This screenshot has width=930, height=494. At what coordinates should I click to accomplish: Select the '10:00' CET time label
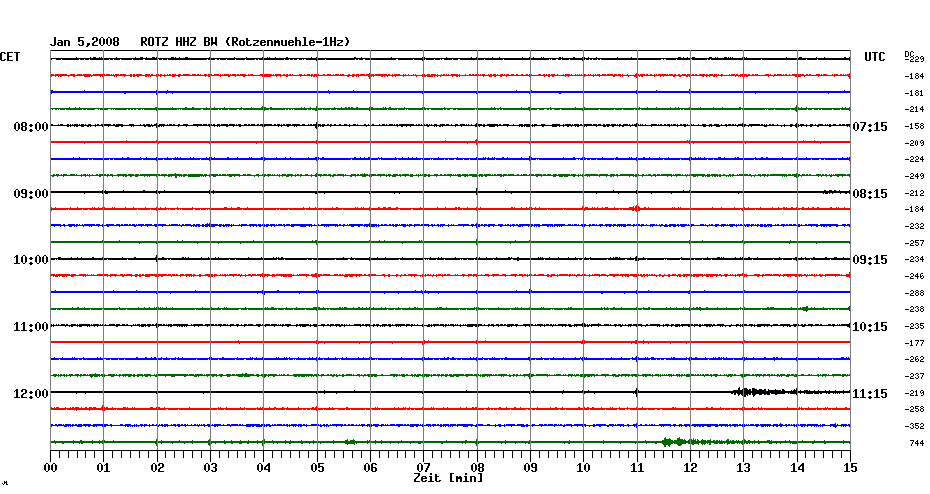tap(31, 260)
